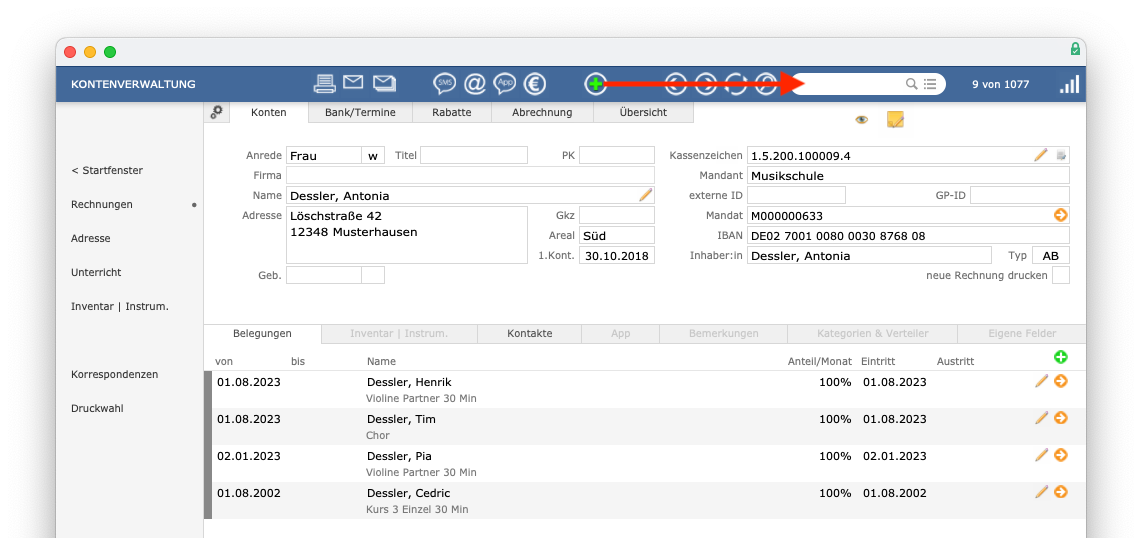Select the Belegungen tab
Image resolution: width=1142 pixels, height=538 pixels.
262,333
